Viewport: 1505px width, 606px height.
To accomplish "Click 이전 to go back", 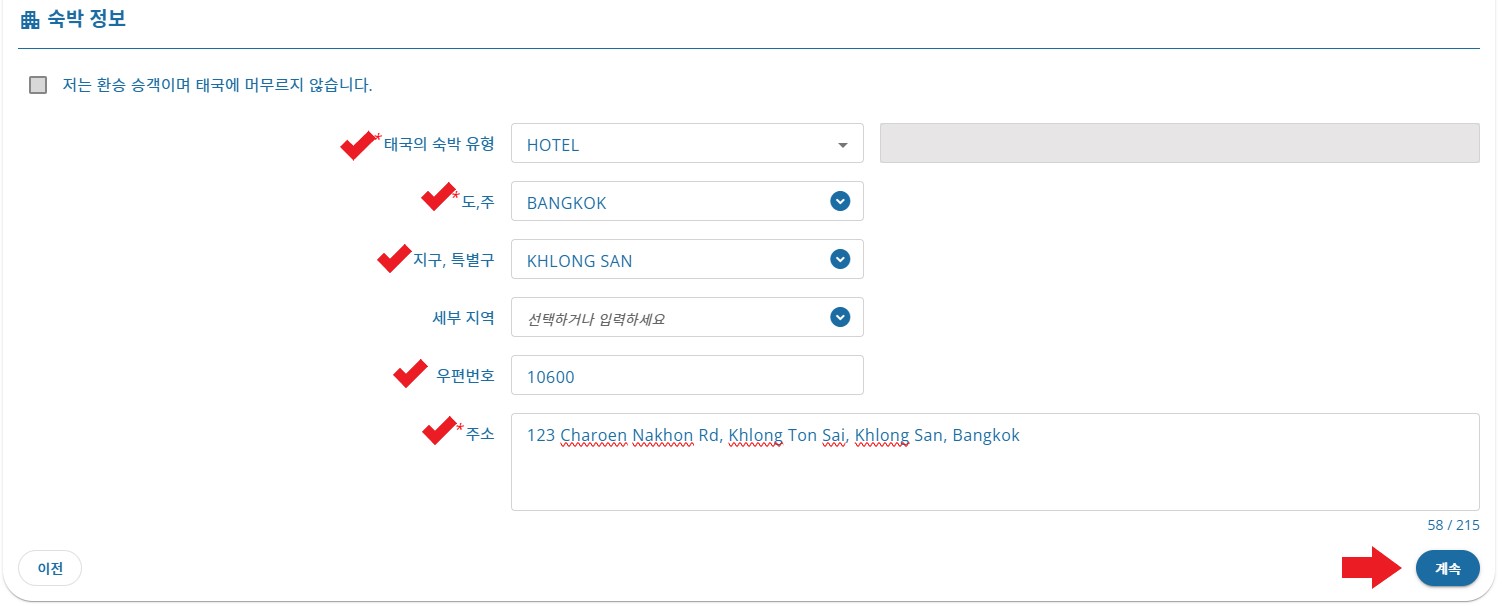I will click(x=50, y=568).
